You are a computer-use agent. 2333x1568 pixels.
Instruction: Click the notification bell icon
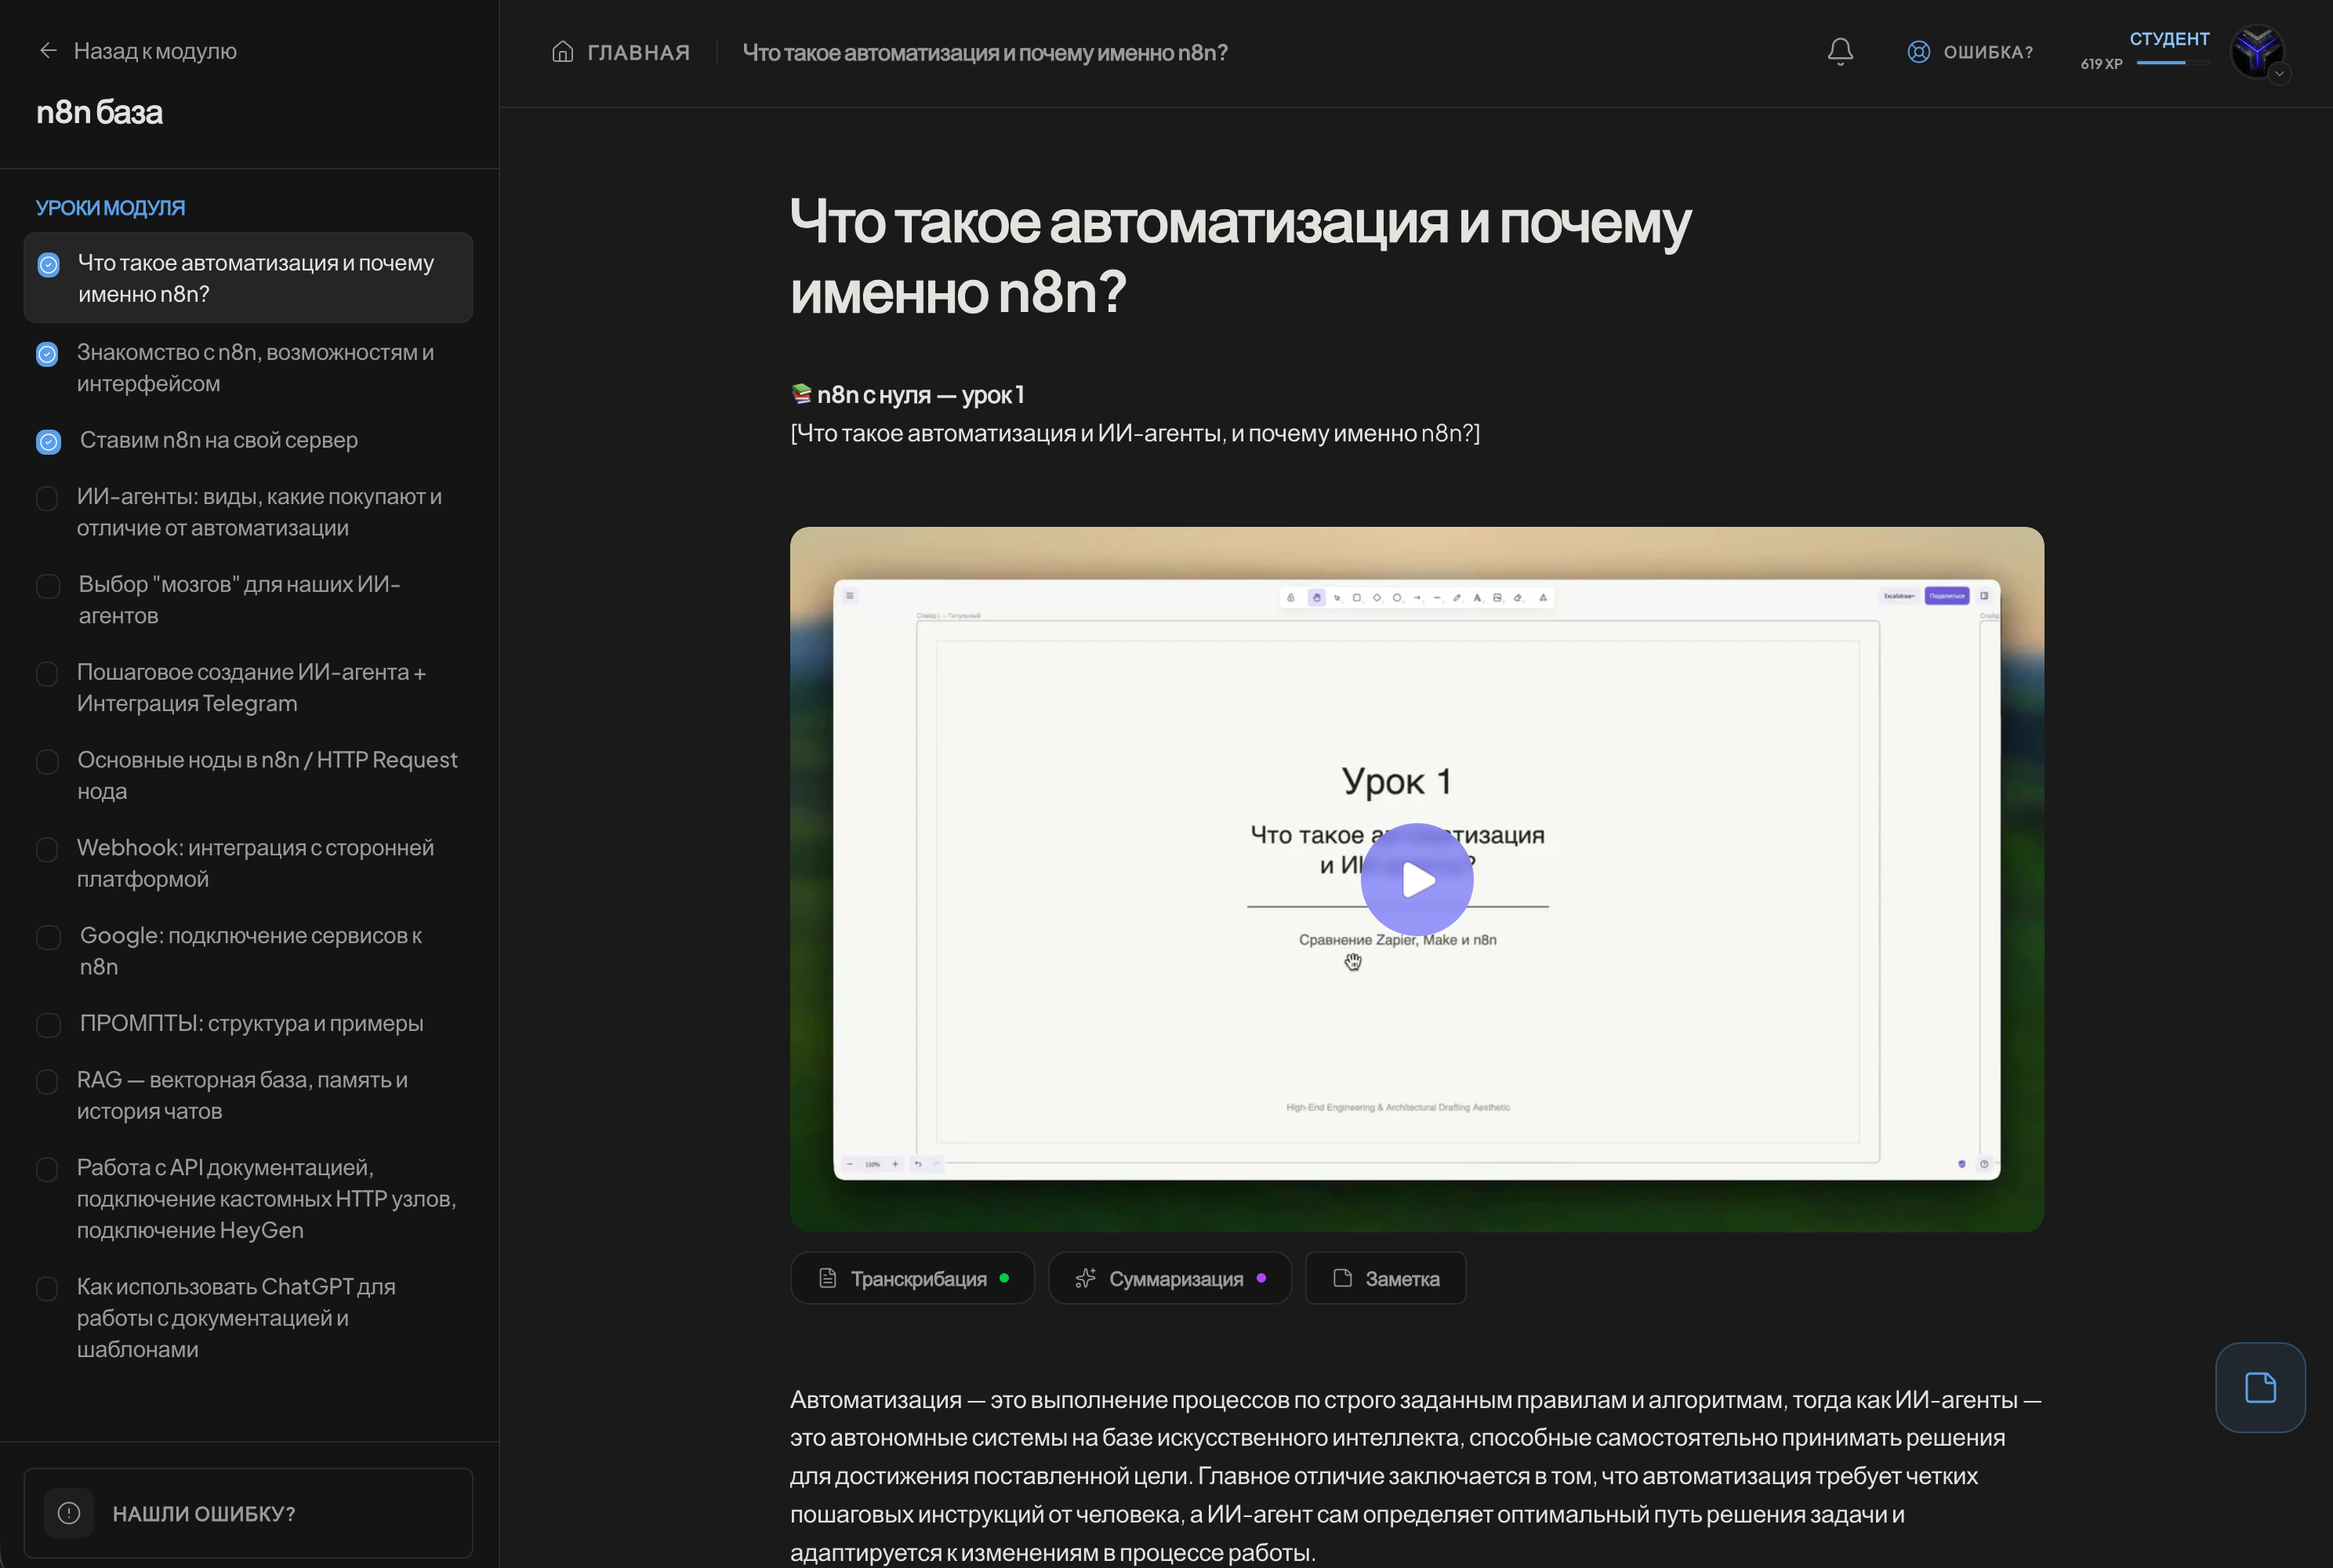(x=1840, y=52)
